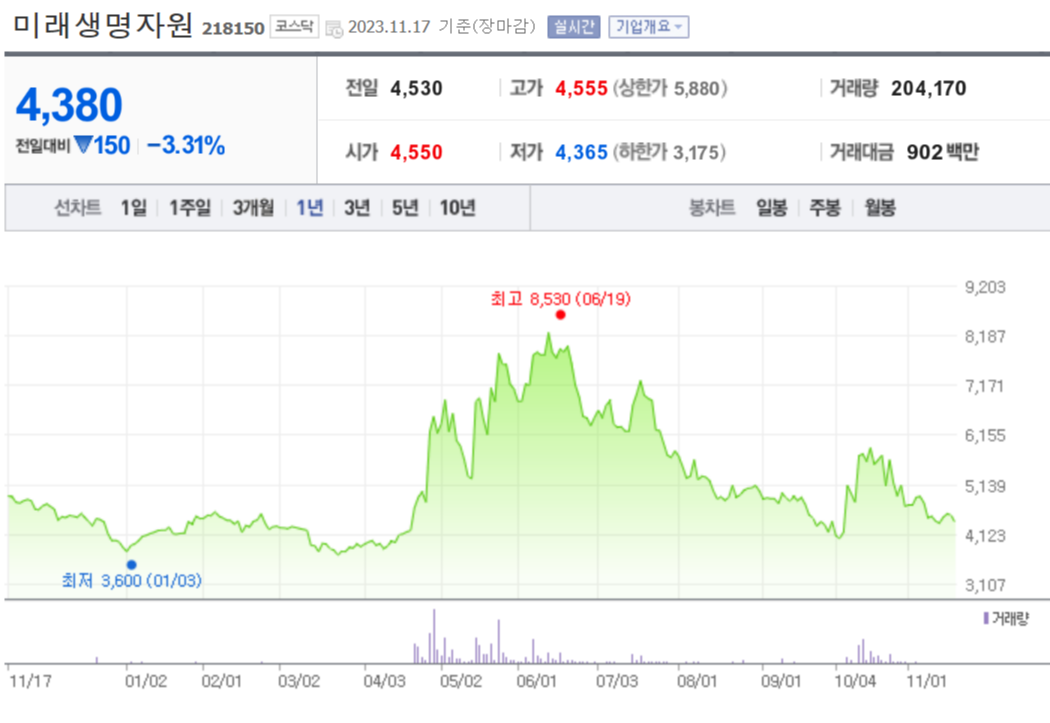Click the tallest volume bar near 05/02
The height and width of the screenshot is (723, 1050).
tap(434, 636)
